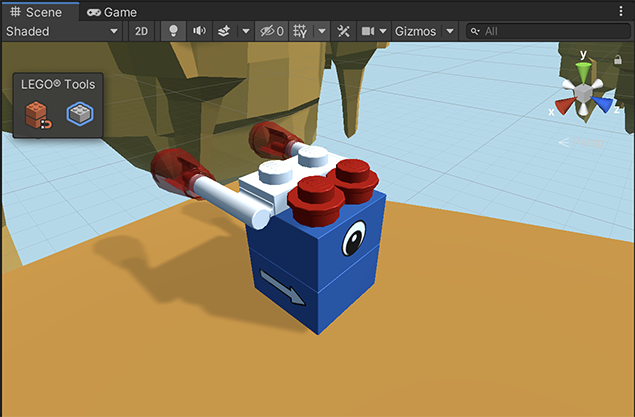The height and width of the screenshot is (417, 635).
Task: Open the Shaded draw mode dropdown
Action: pyautogui.click(x=62, y=31)
